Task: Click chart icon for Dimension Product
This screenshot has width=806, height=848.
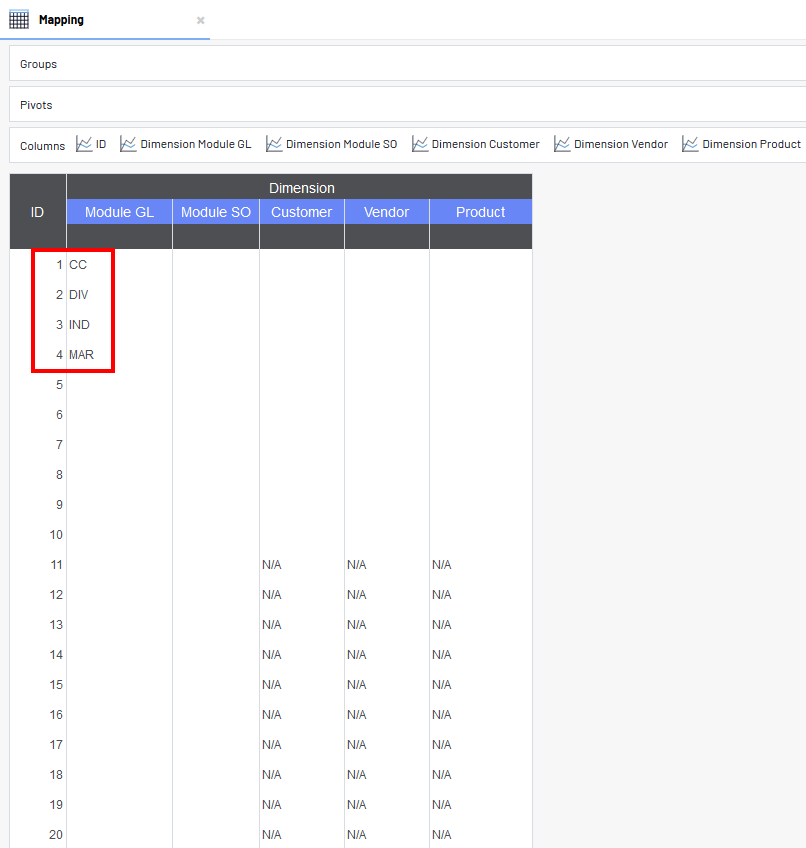Action: [690, 144]
